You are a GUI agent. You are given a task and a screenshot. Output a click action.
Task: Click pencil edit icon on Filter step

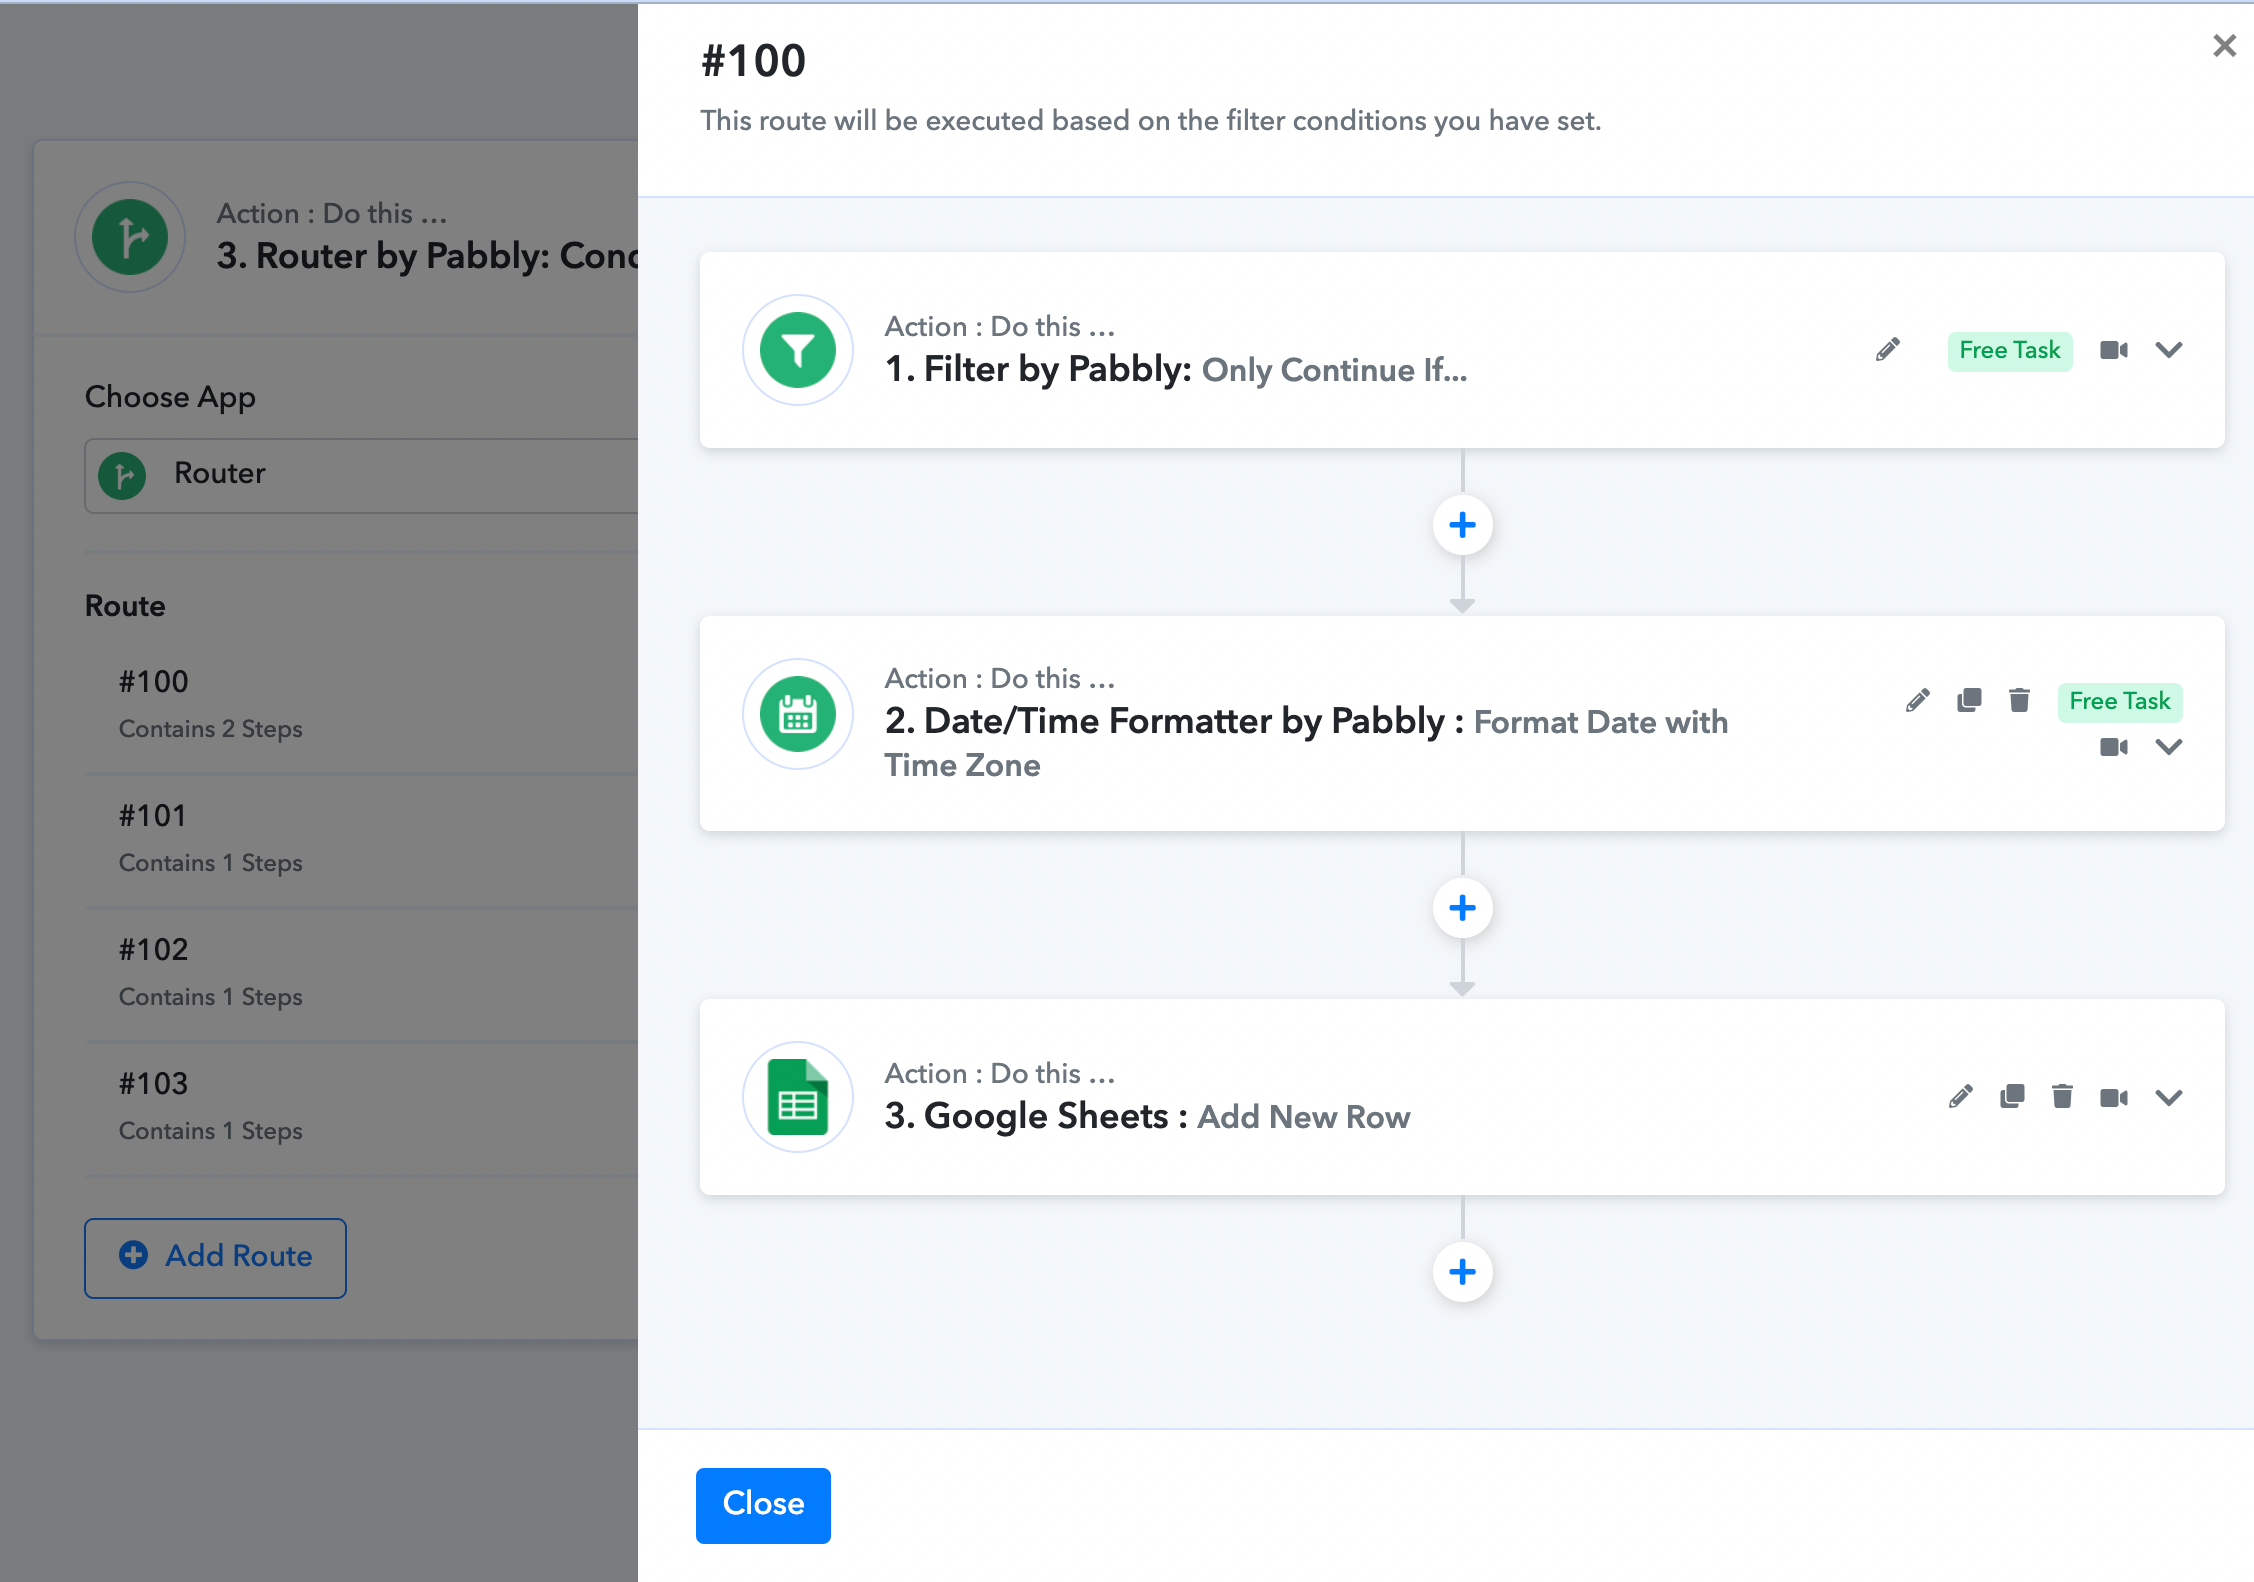tap(1887, 350)
